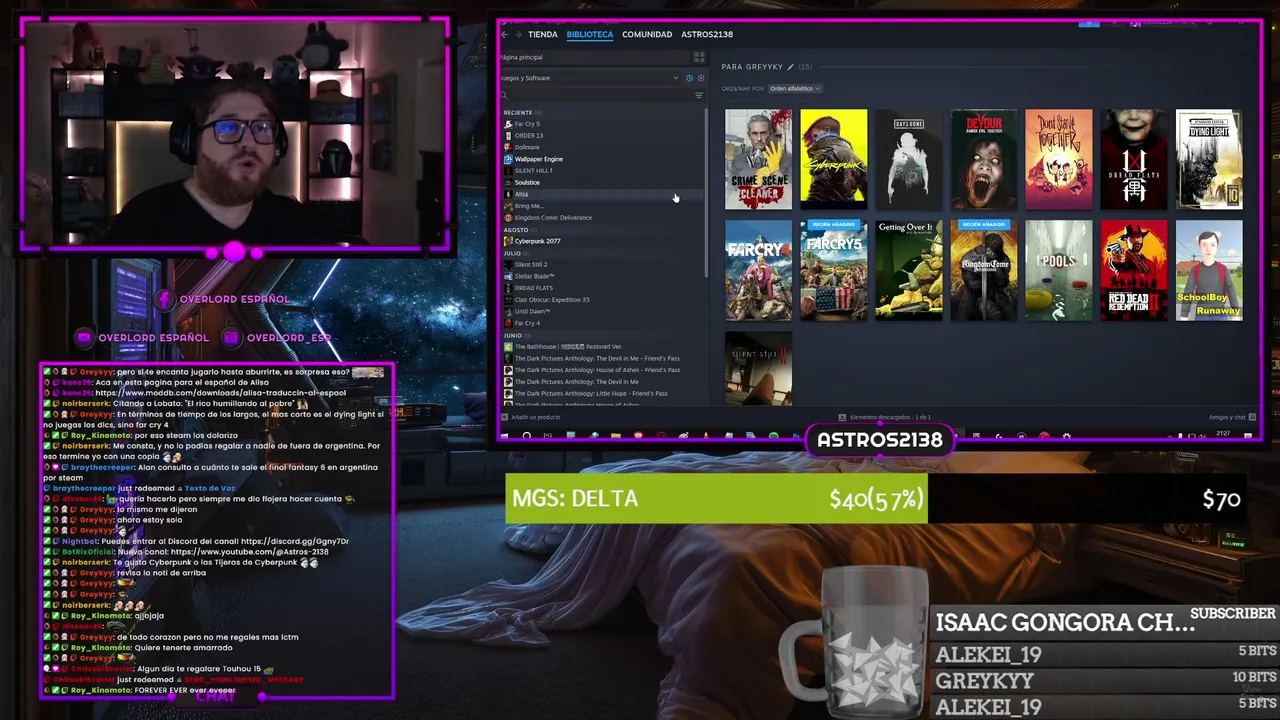
Task: Open Getting Over It cover
Action: pyautogui.click(x=909, y=271)
